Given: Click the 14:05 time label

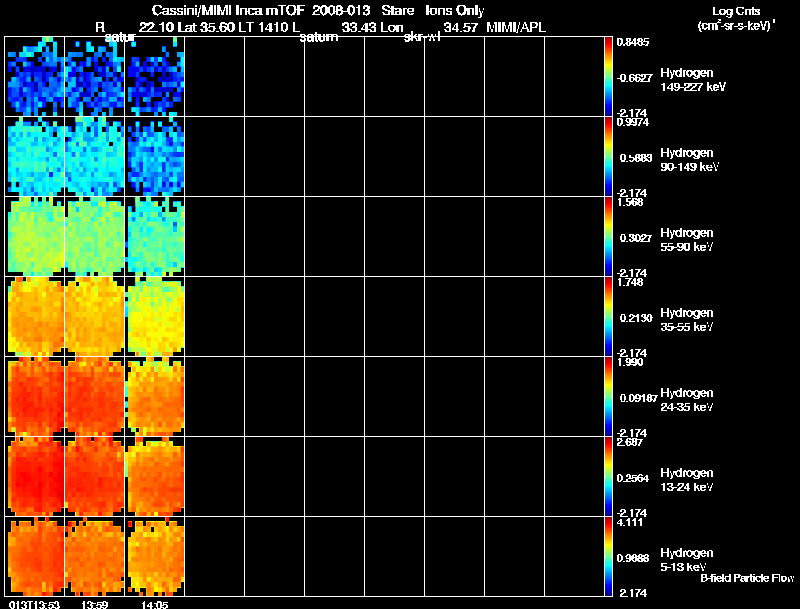Looking at the screenshot, I should click(155, 604).
